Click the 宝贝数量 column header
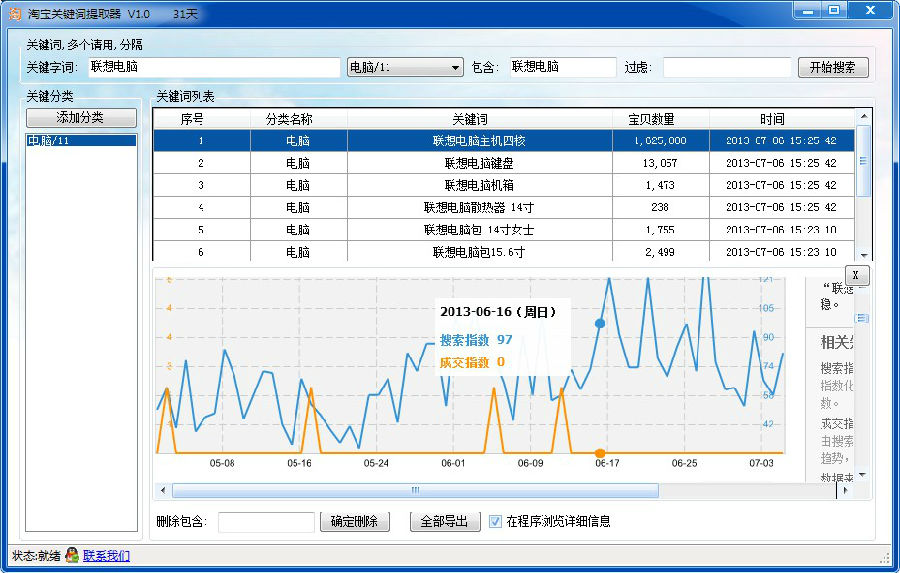Viewport: 900px width, 573px height. click(660, 119)
